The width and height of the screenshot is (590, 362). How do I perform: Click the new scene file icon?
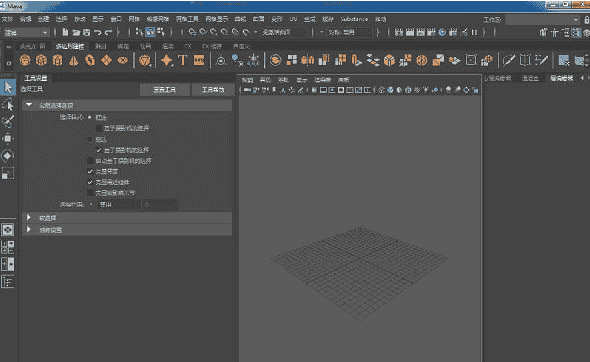(x=65, y=32)
